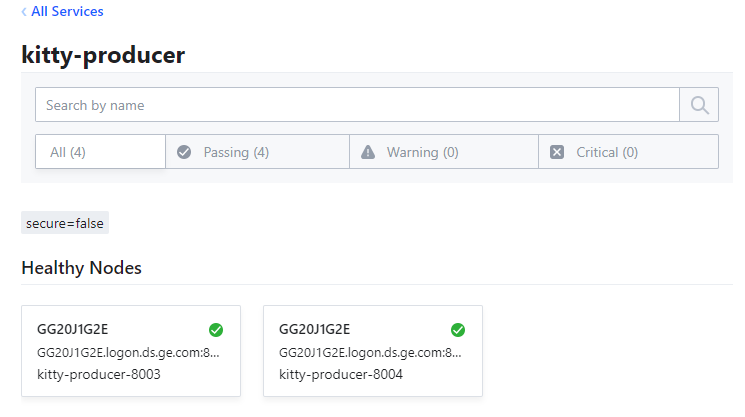Click green check on kitty-producer-8003 card
Screen dimensions: 745x417
[x=216, y=330]
